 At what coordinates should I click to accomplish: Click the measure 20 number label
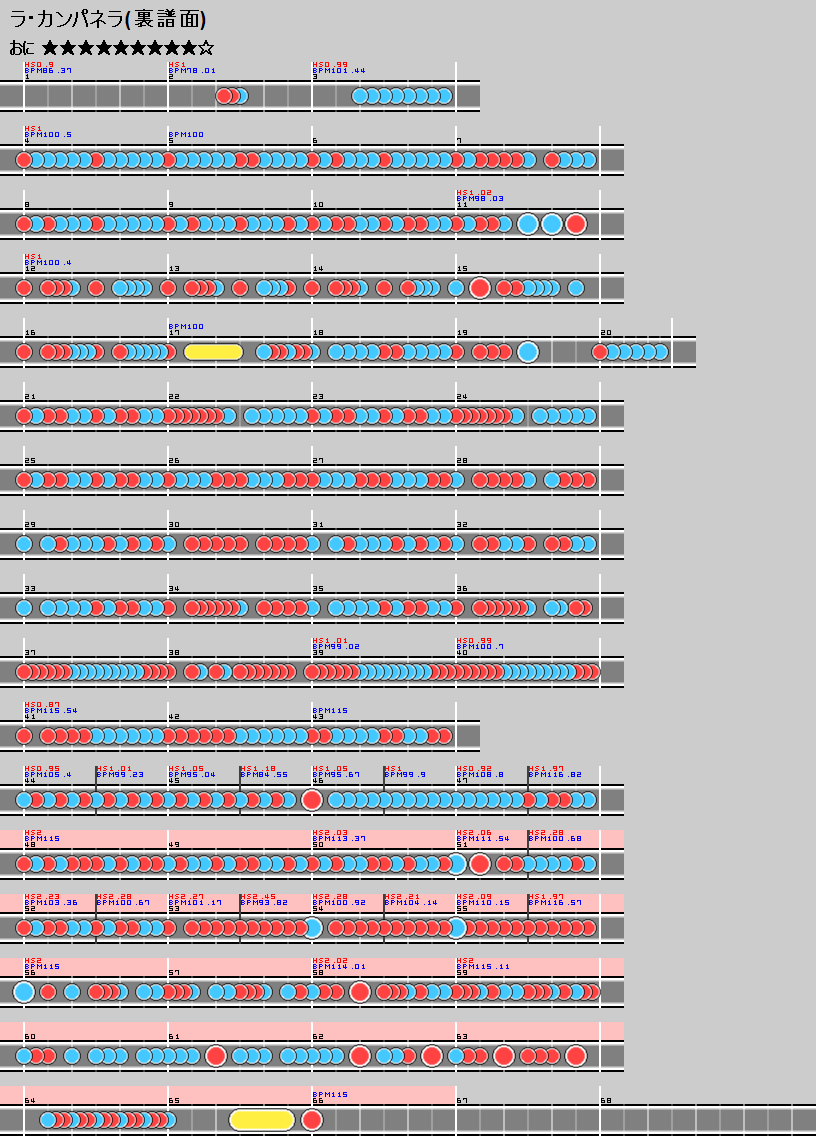pyautogui.click(x=605, y=333)
